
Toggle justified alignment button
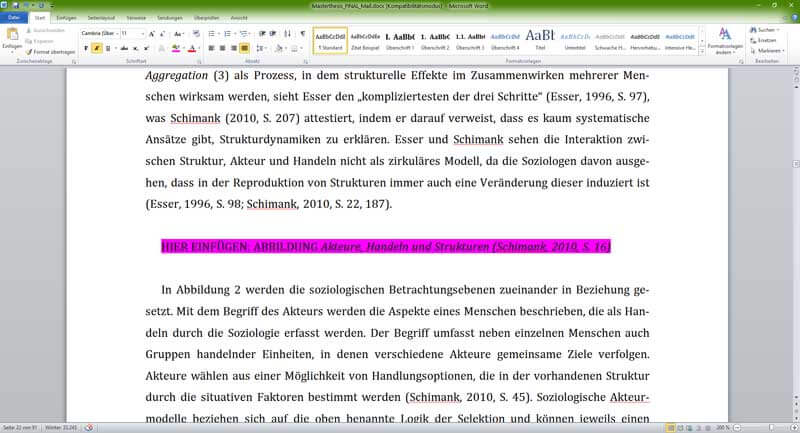244,48
